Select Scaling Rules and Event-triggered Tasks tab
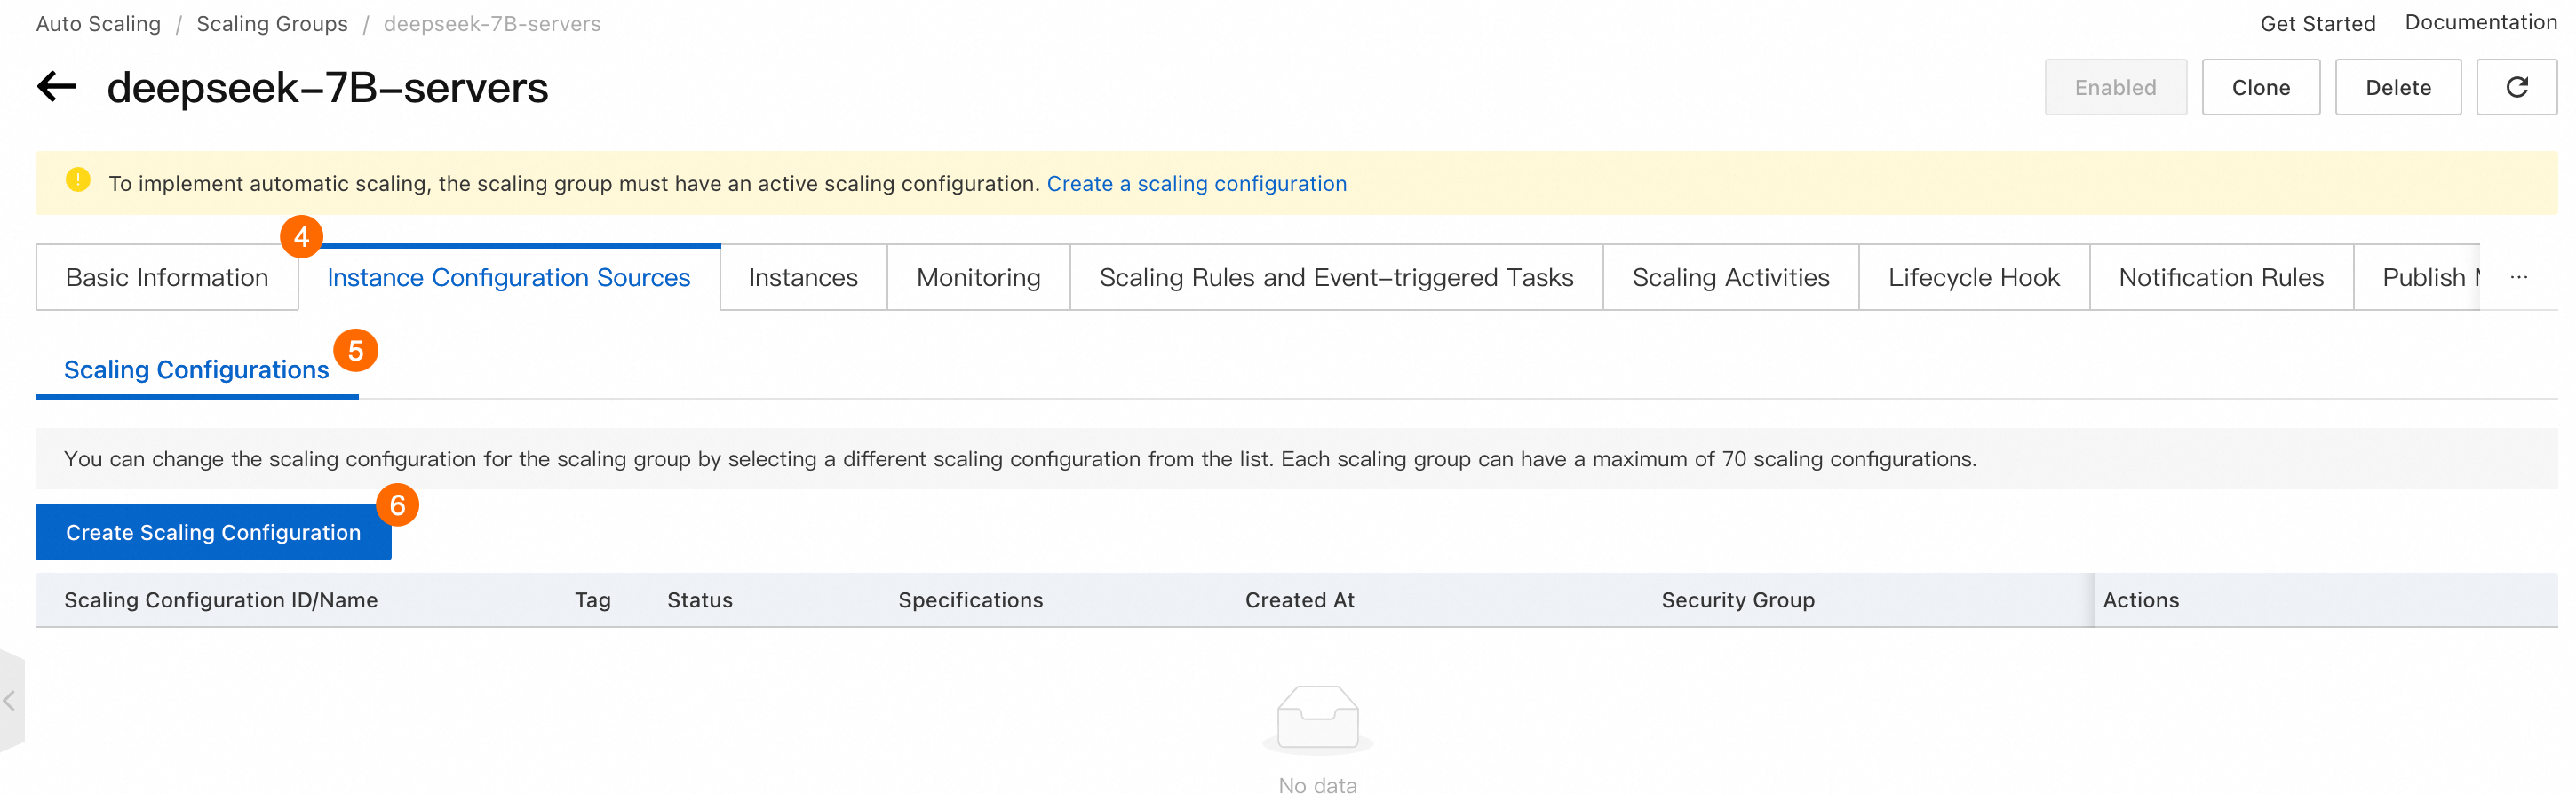This screenshot has height=794, width=2576. click(x=1336, y=277)
